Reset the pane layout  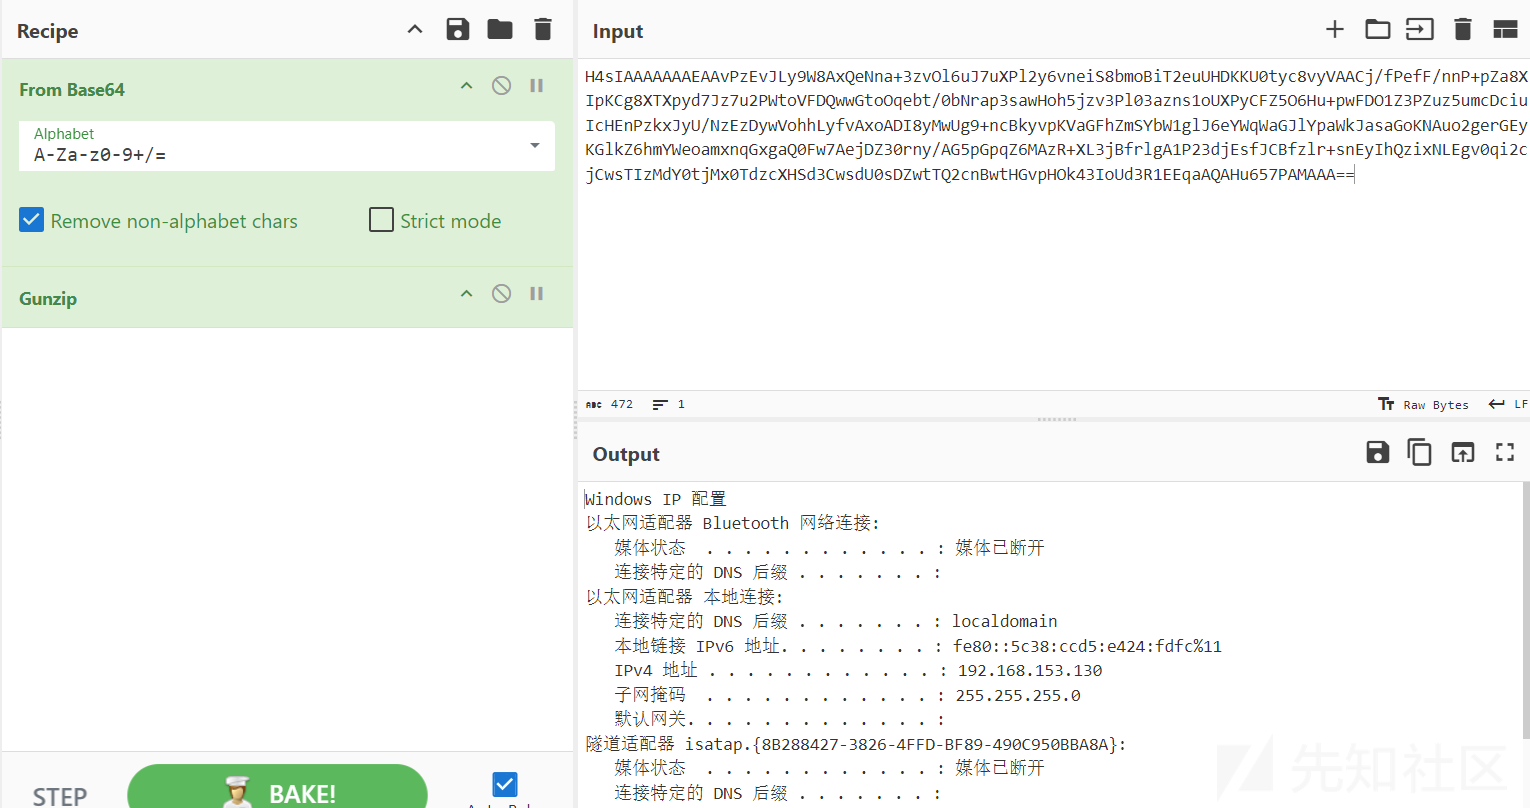click(x=1505, y=29)
